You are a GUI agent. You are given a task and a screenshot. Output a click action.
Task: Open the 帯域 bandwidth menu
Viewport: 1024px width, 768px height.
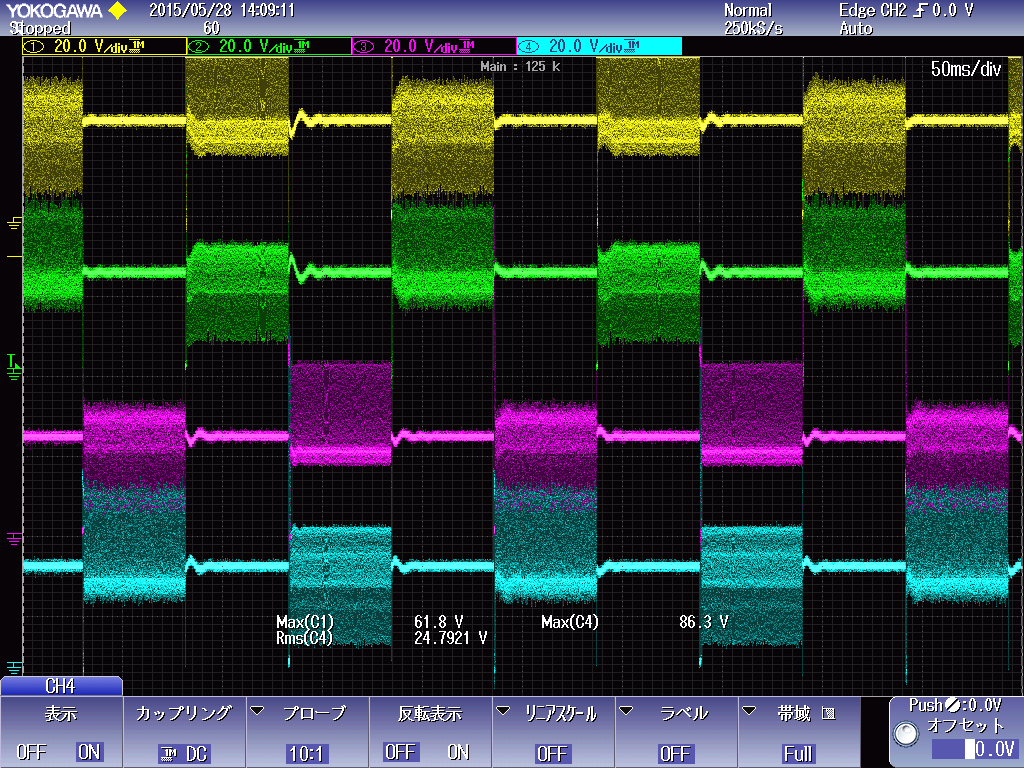click(799, 732)
